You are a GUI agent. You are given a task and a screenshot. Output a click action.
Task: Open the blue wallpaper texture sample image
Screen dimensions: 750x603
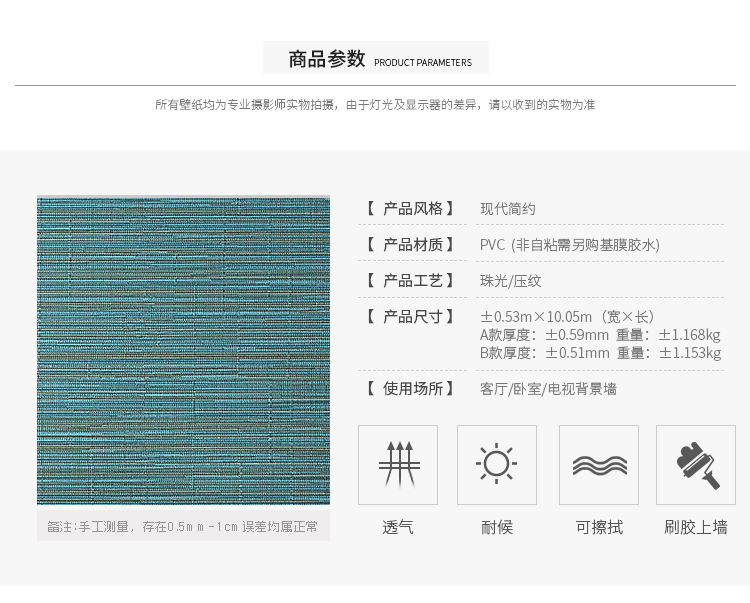[183, 350]
